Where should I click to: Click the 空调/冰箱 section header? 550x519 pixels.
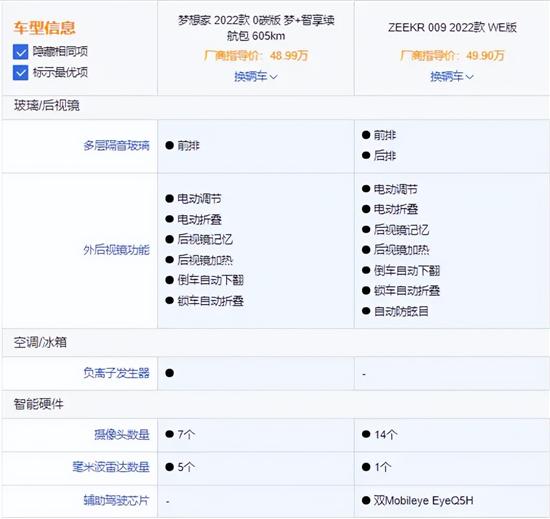[40, 342]
